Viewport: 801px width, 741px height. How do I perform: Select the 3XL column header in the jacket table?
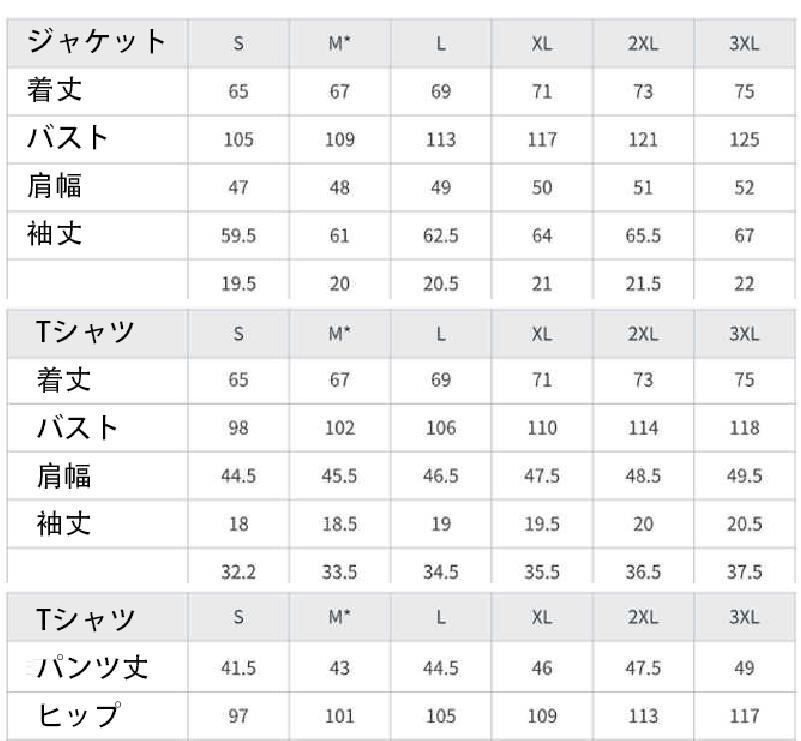click(744, 44)
